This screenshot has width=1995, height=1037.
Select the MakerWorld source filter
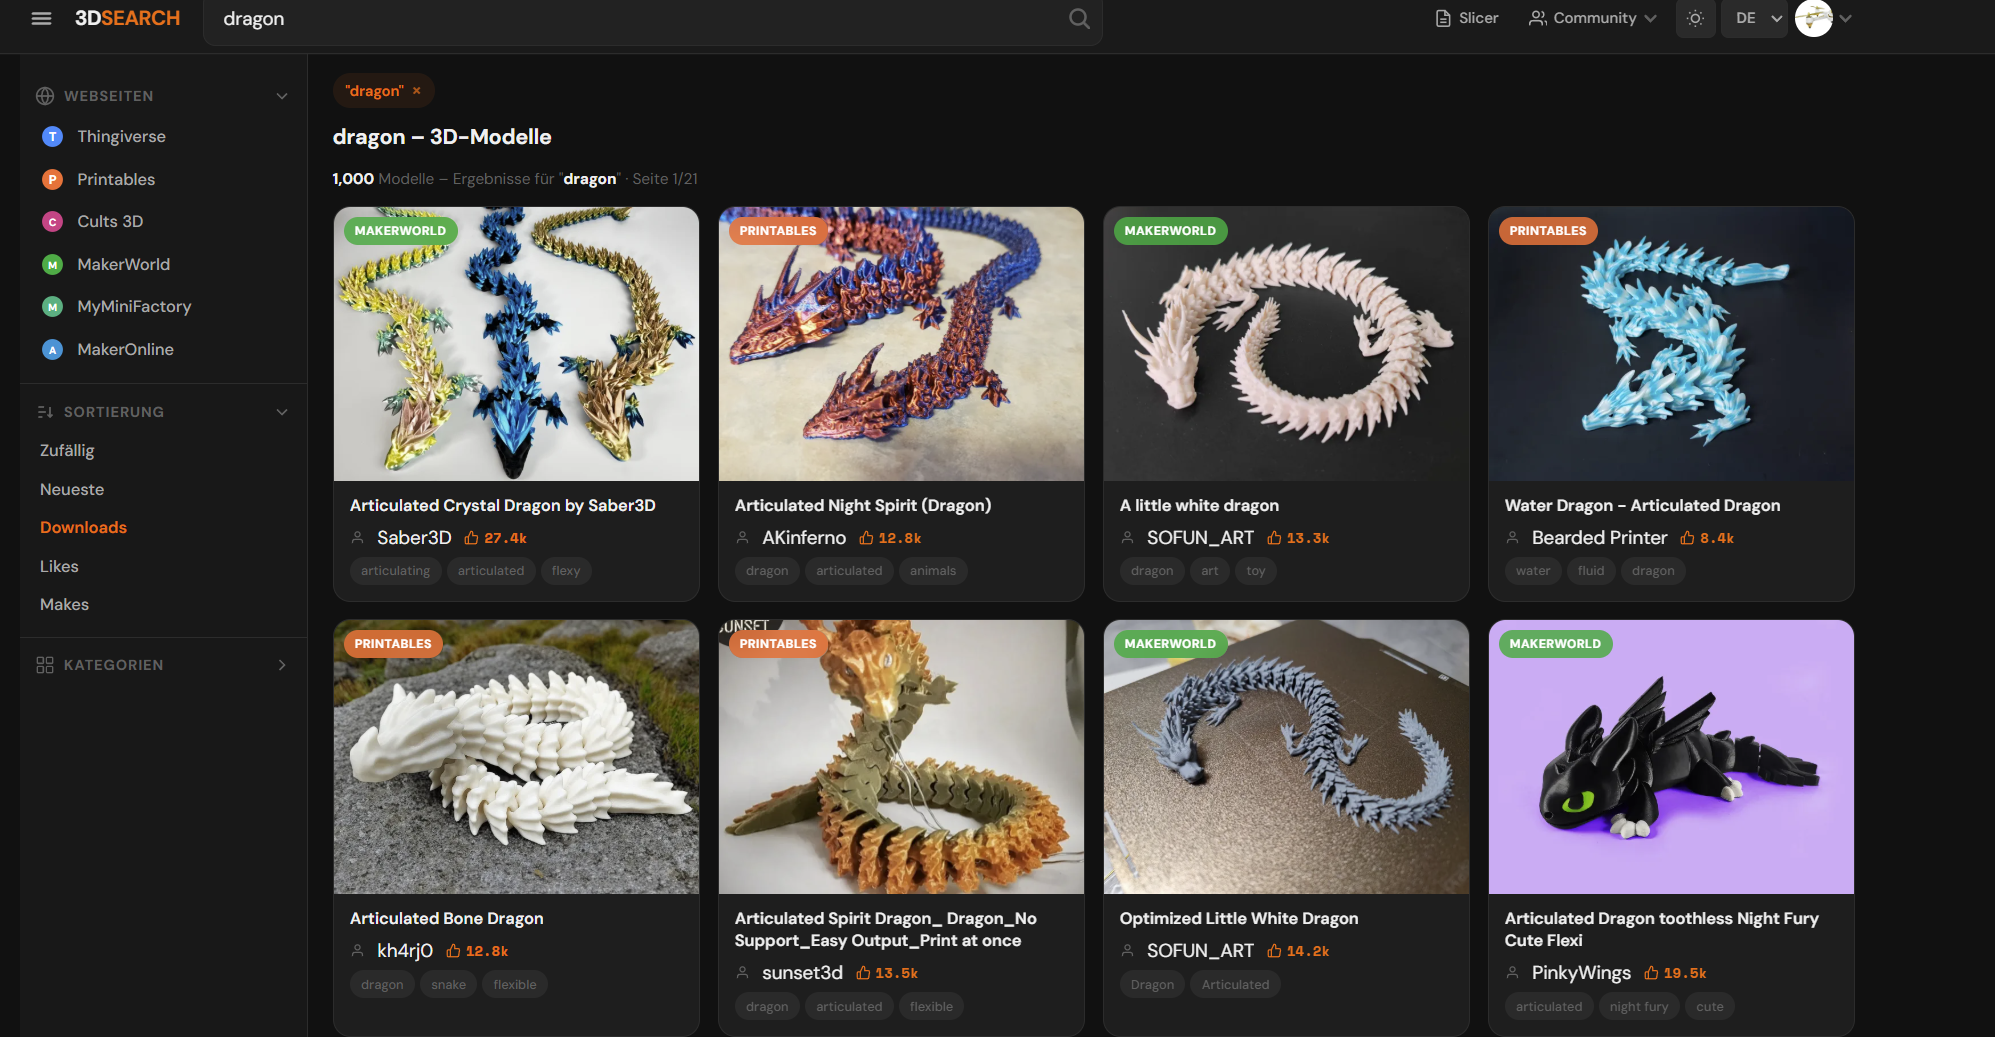click(122, 264)
